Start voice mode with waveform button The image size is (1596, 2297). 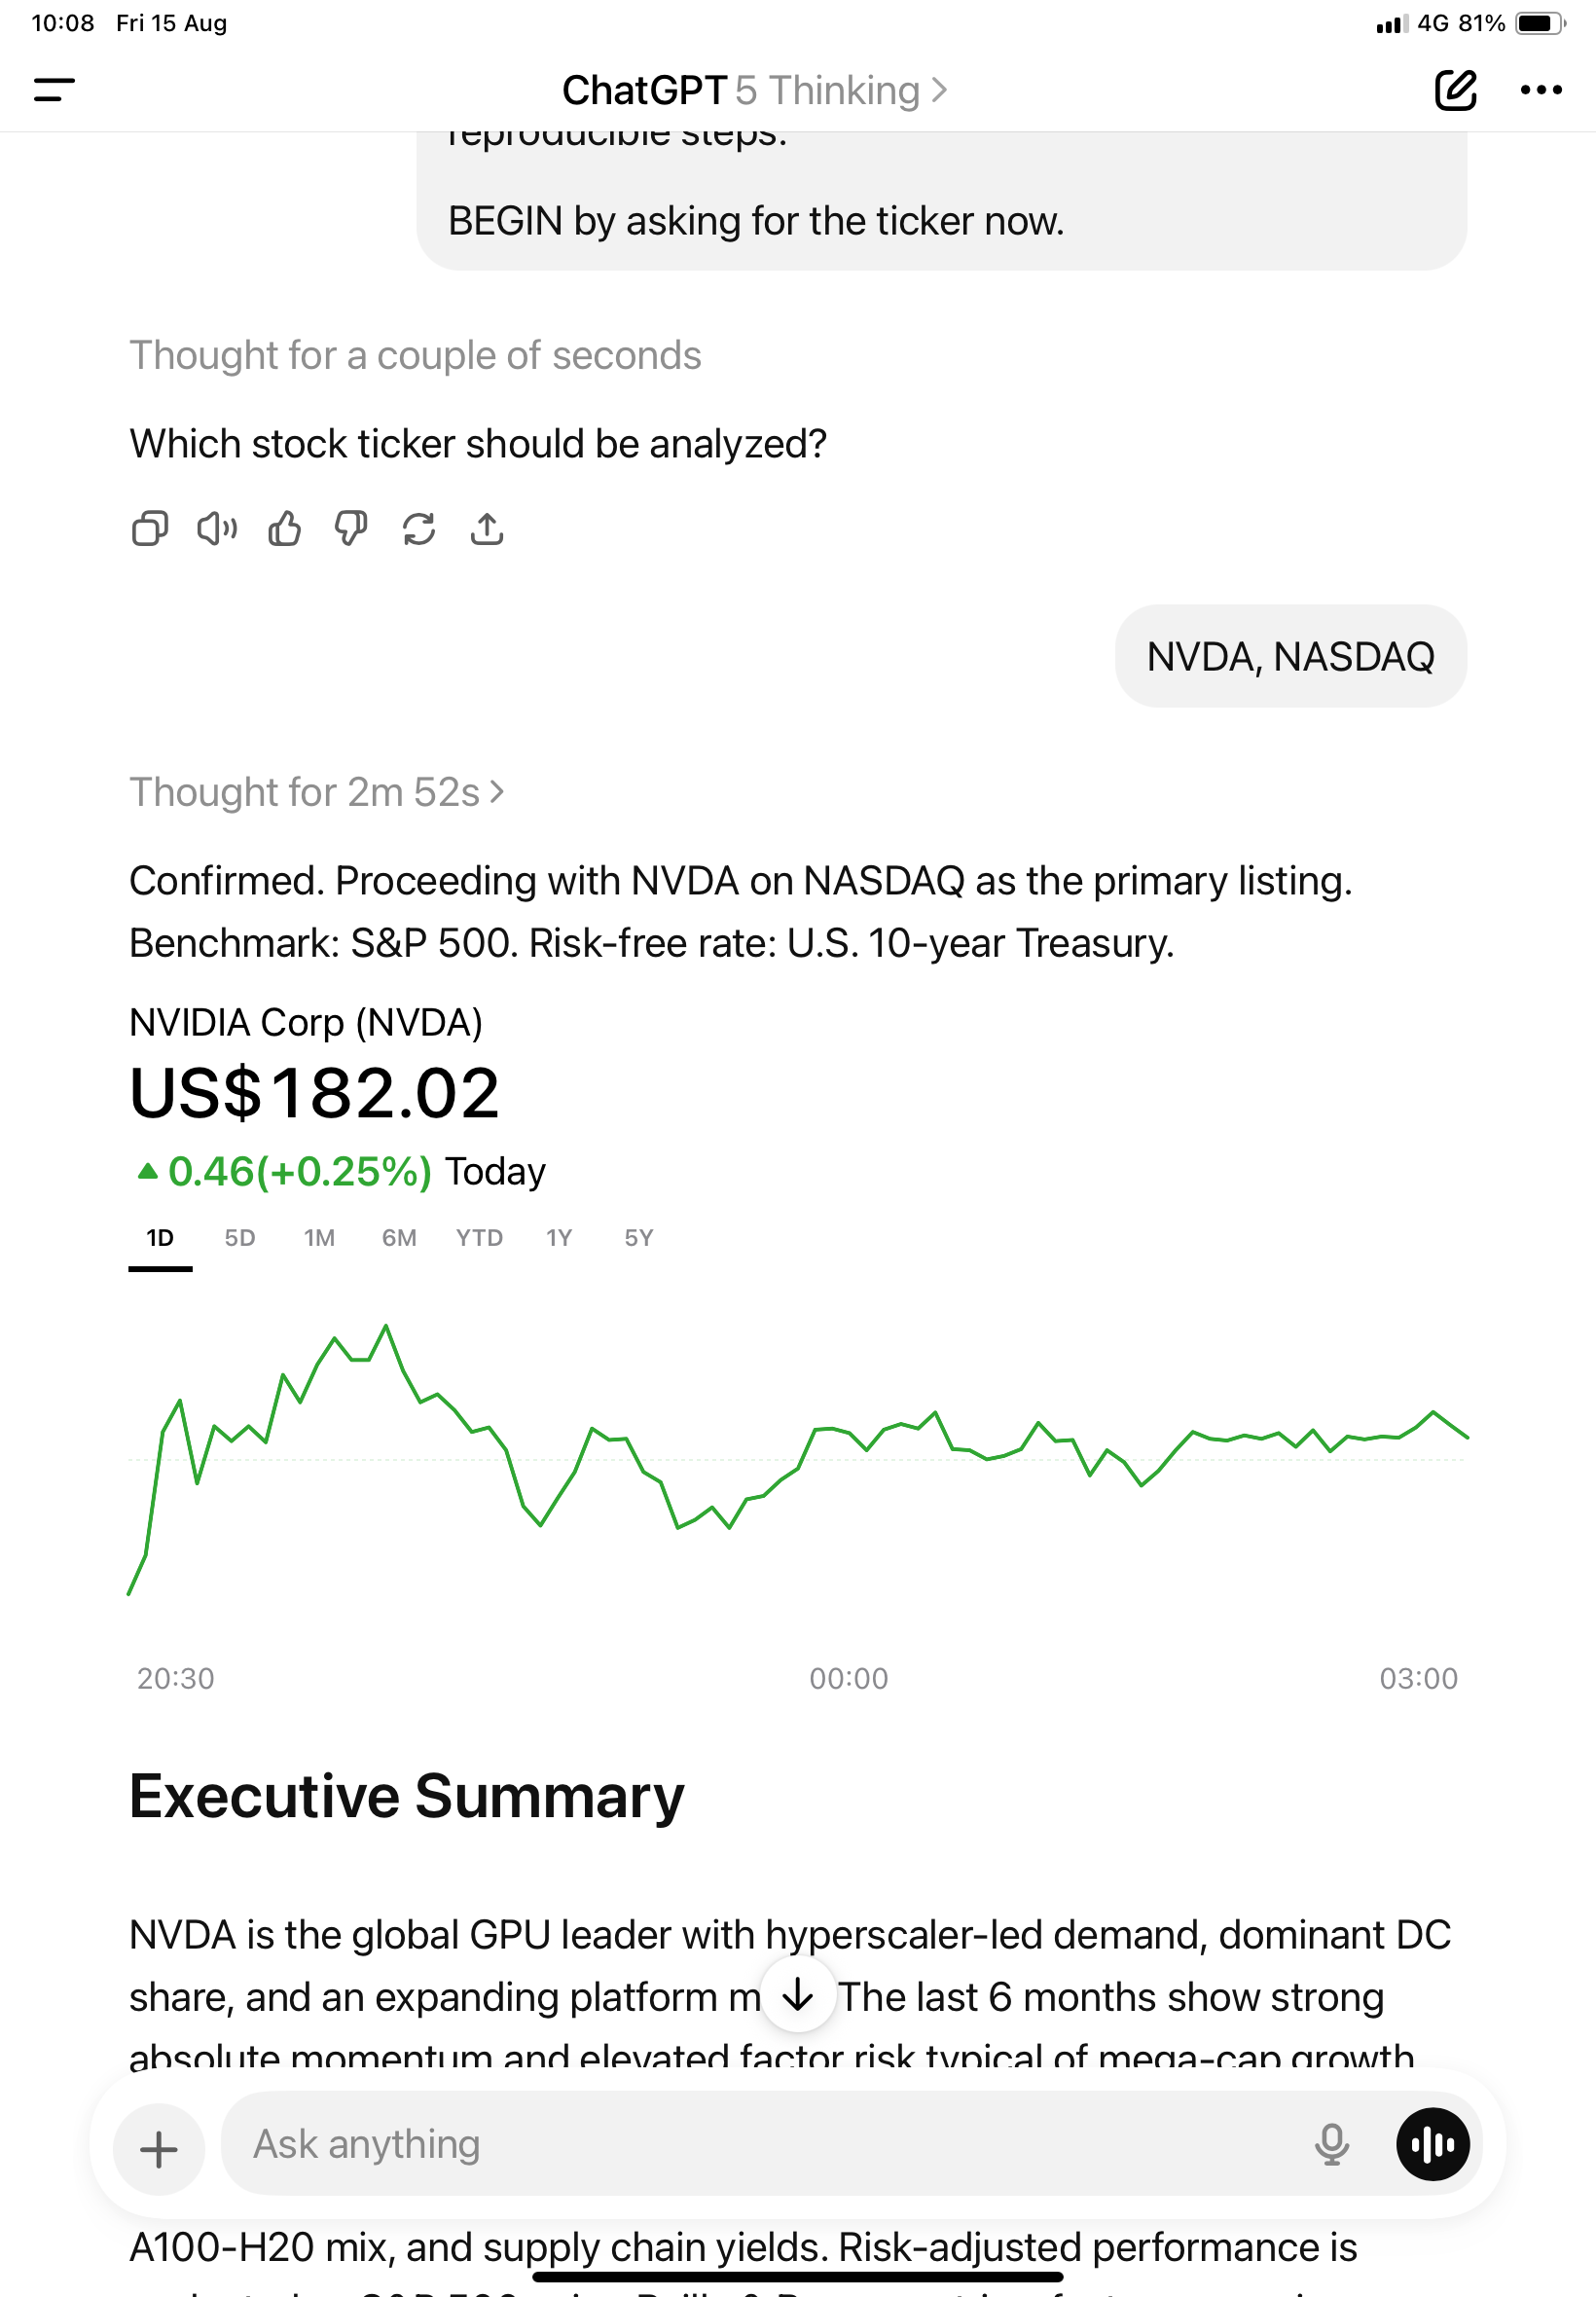(1432, 2144)
